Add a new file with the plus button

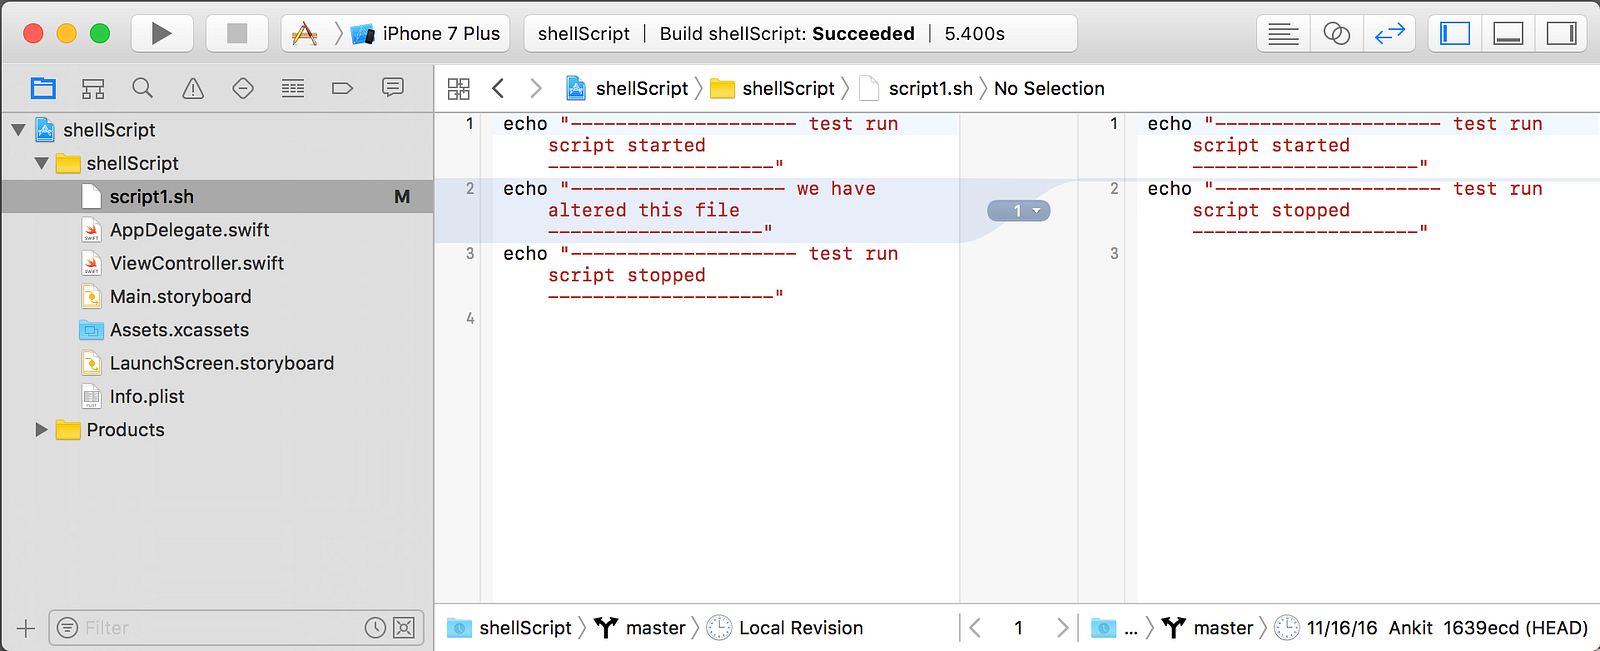26,628
